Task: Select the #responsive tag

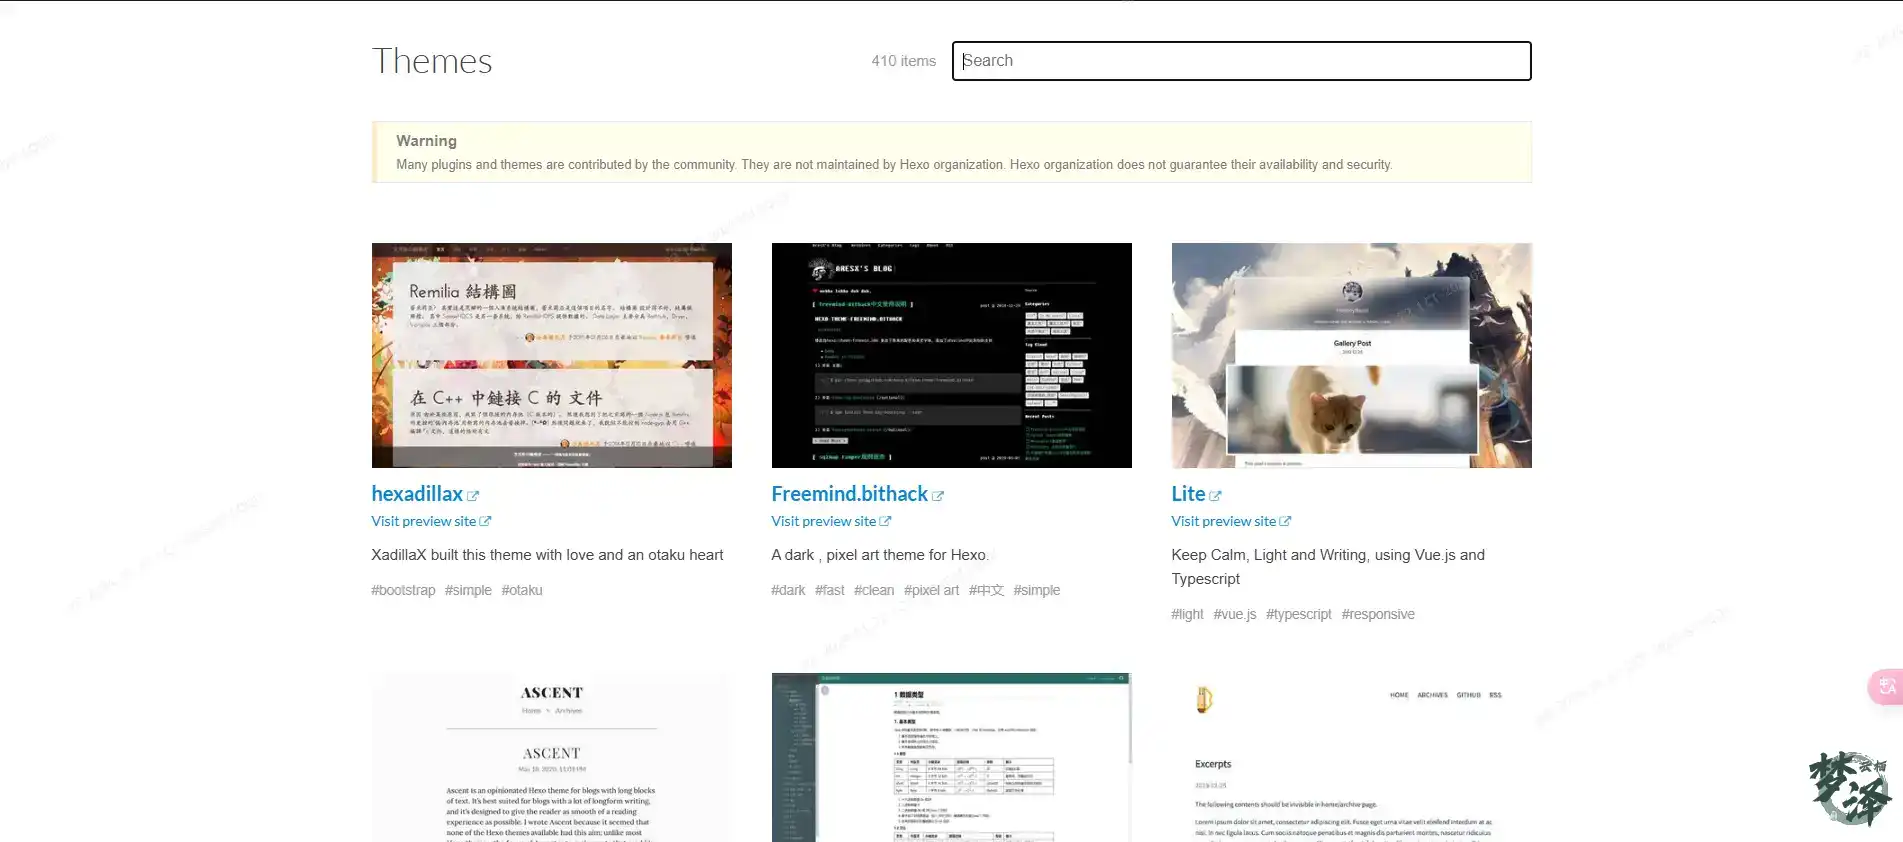Action: pyautogui.click(x=1378, y=614)
